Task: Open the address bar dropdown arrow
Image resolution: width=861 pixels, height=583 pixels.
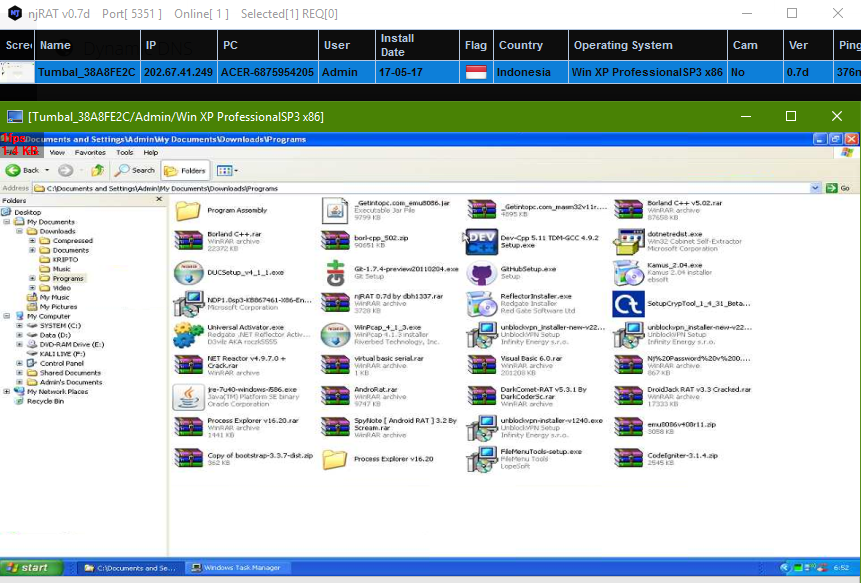Action: pyautogui.click(x=815, y=188)
